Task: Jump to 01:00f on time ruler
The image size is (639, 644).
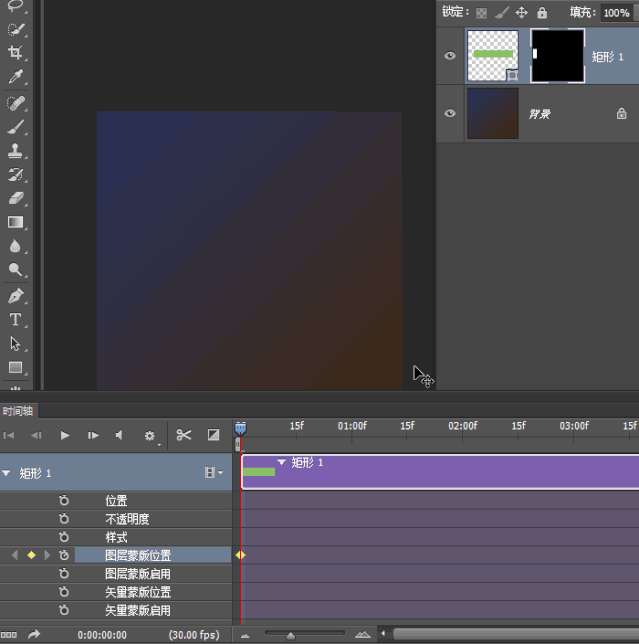Action: [x=352, y=426]
